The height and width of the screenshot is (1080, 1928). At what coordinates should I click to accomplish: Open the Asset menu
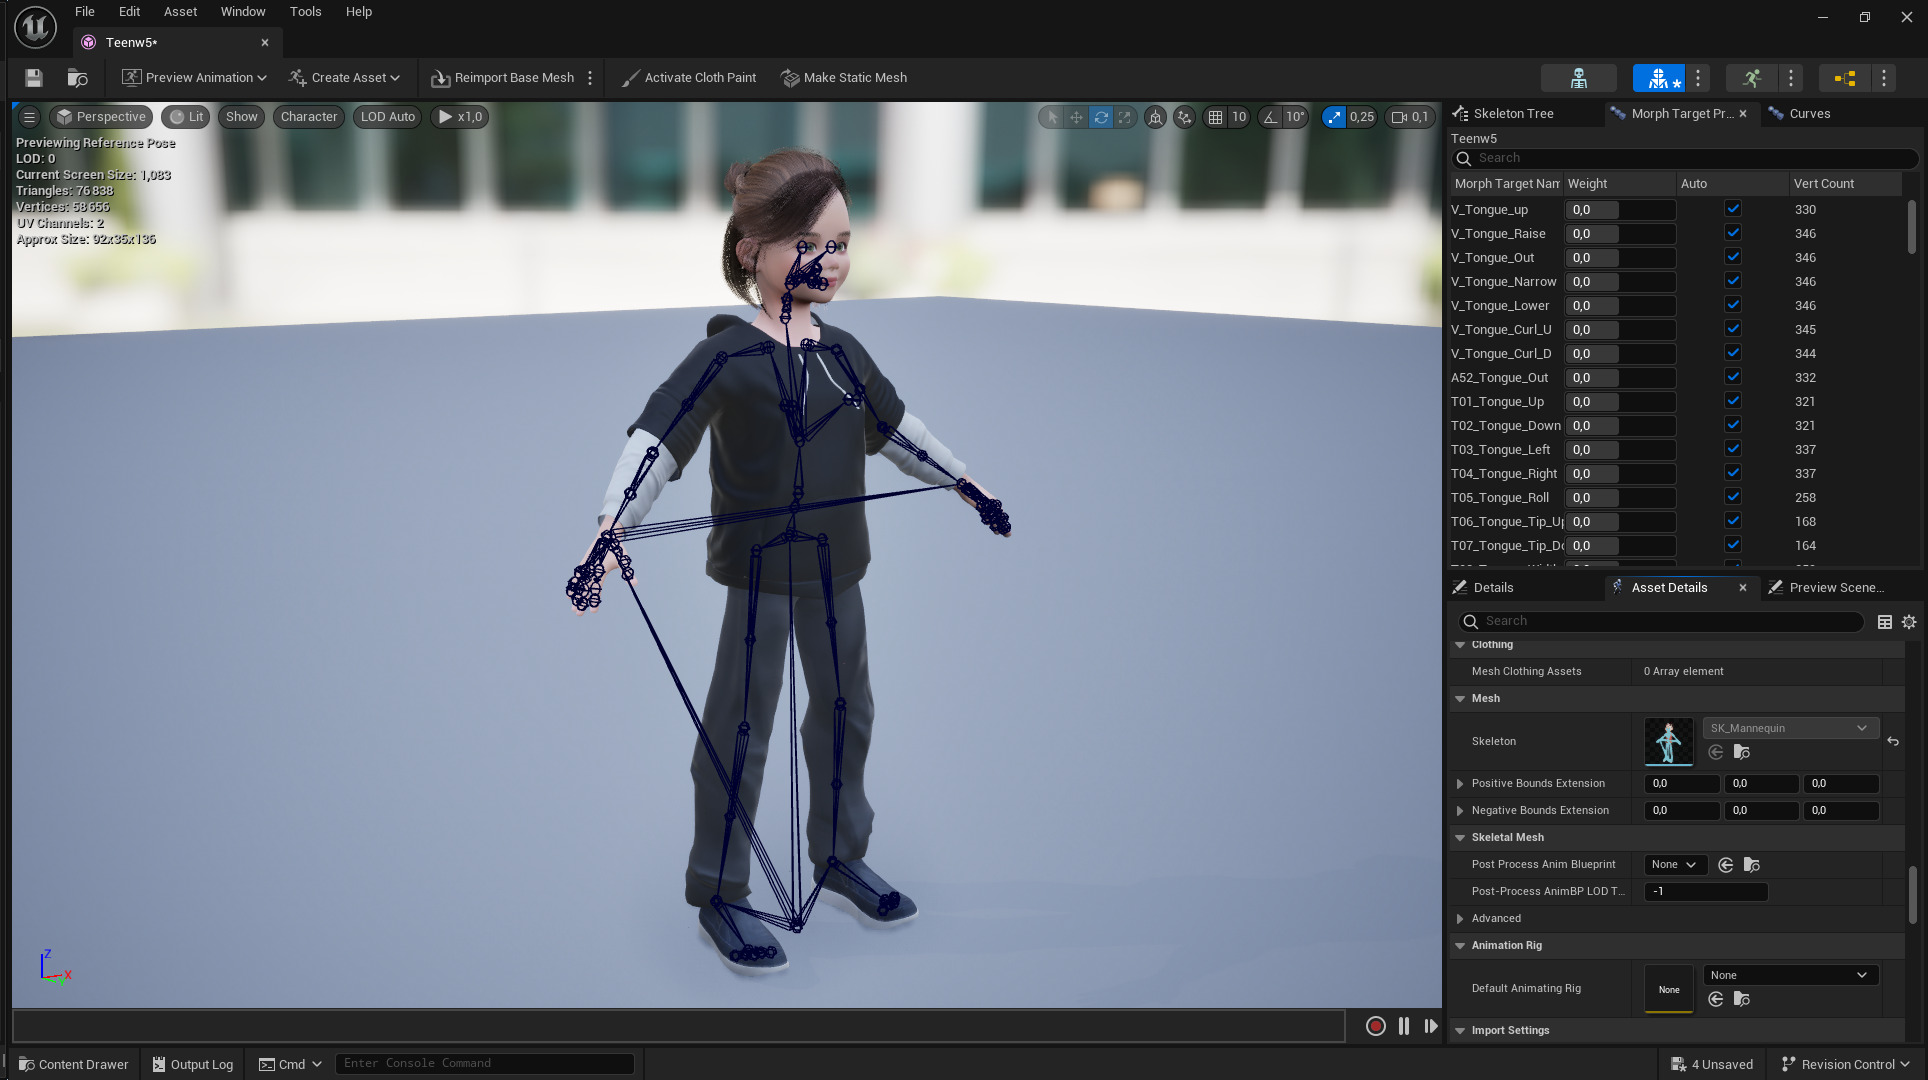pyautogui.click(x=181, y=12)
